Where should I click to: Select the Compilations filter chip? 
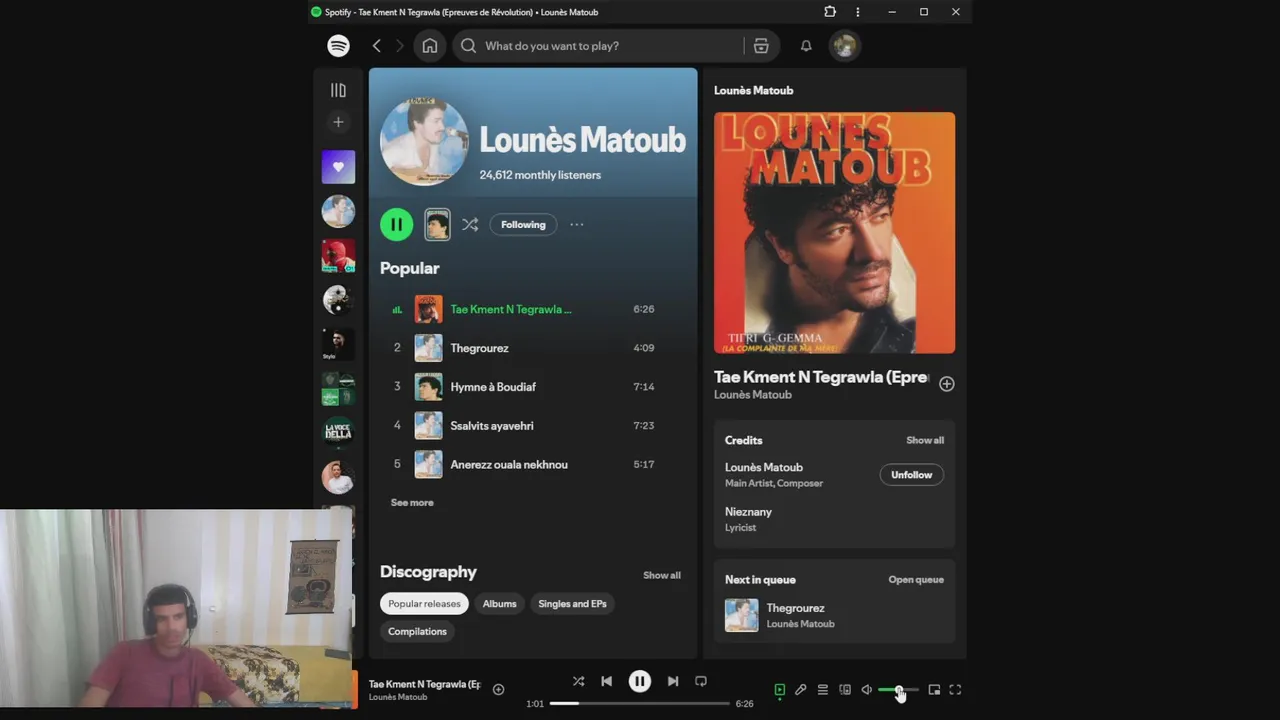(417, 632)
